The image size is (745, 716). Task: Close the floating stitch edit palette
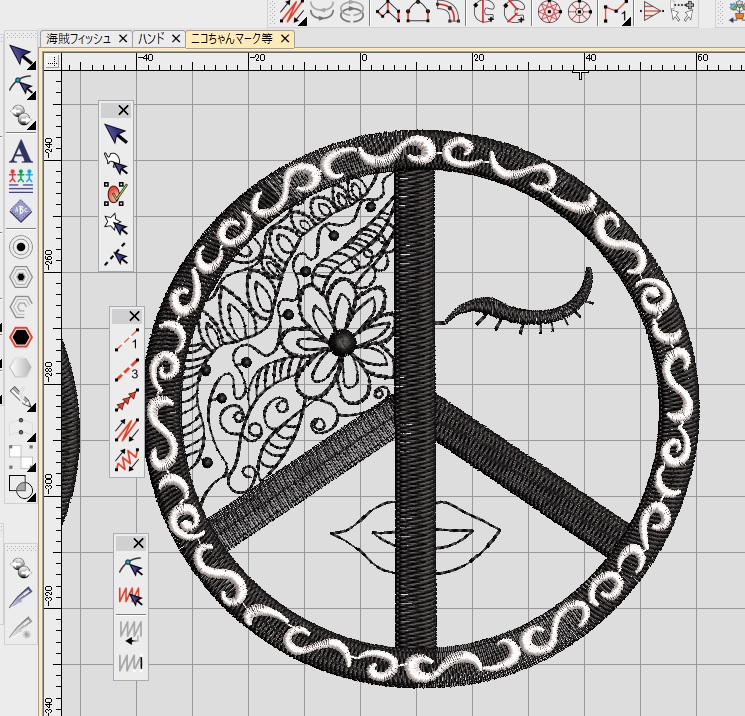click(138, 543)
